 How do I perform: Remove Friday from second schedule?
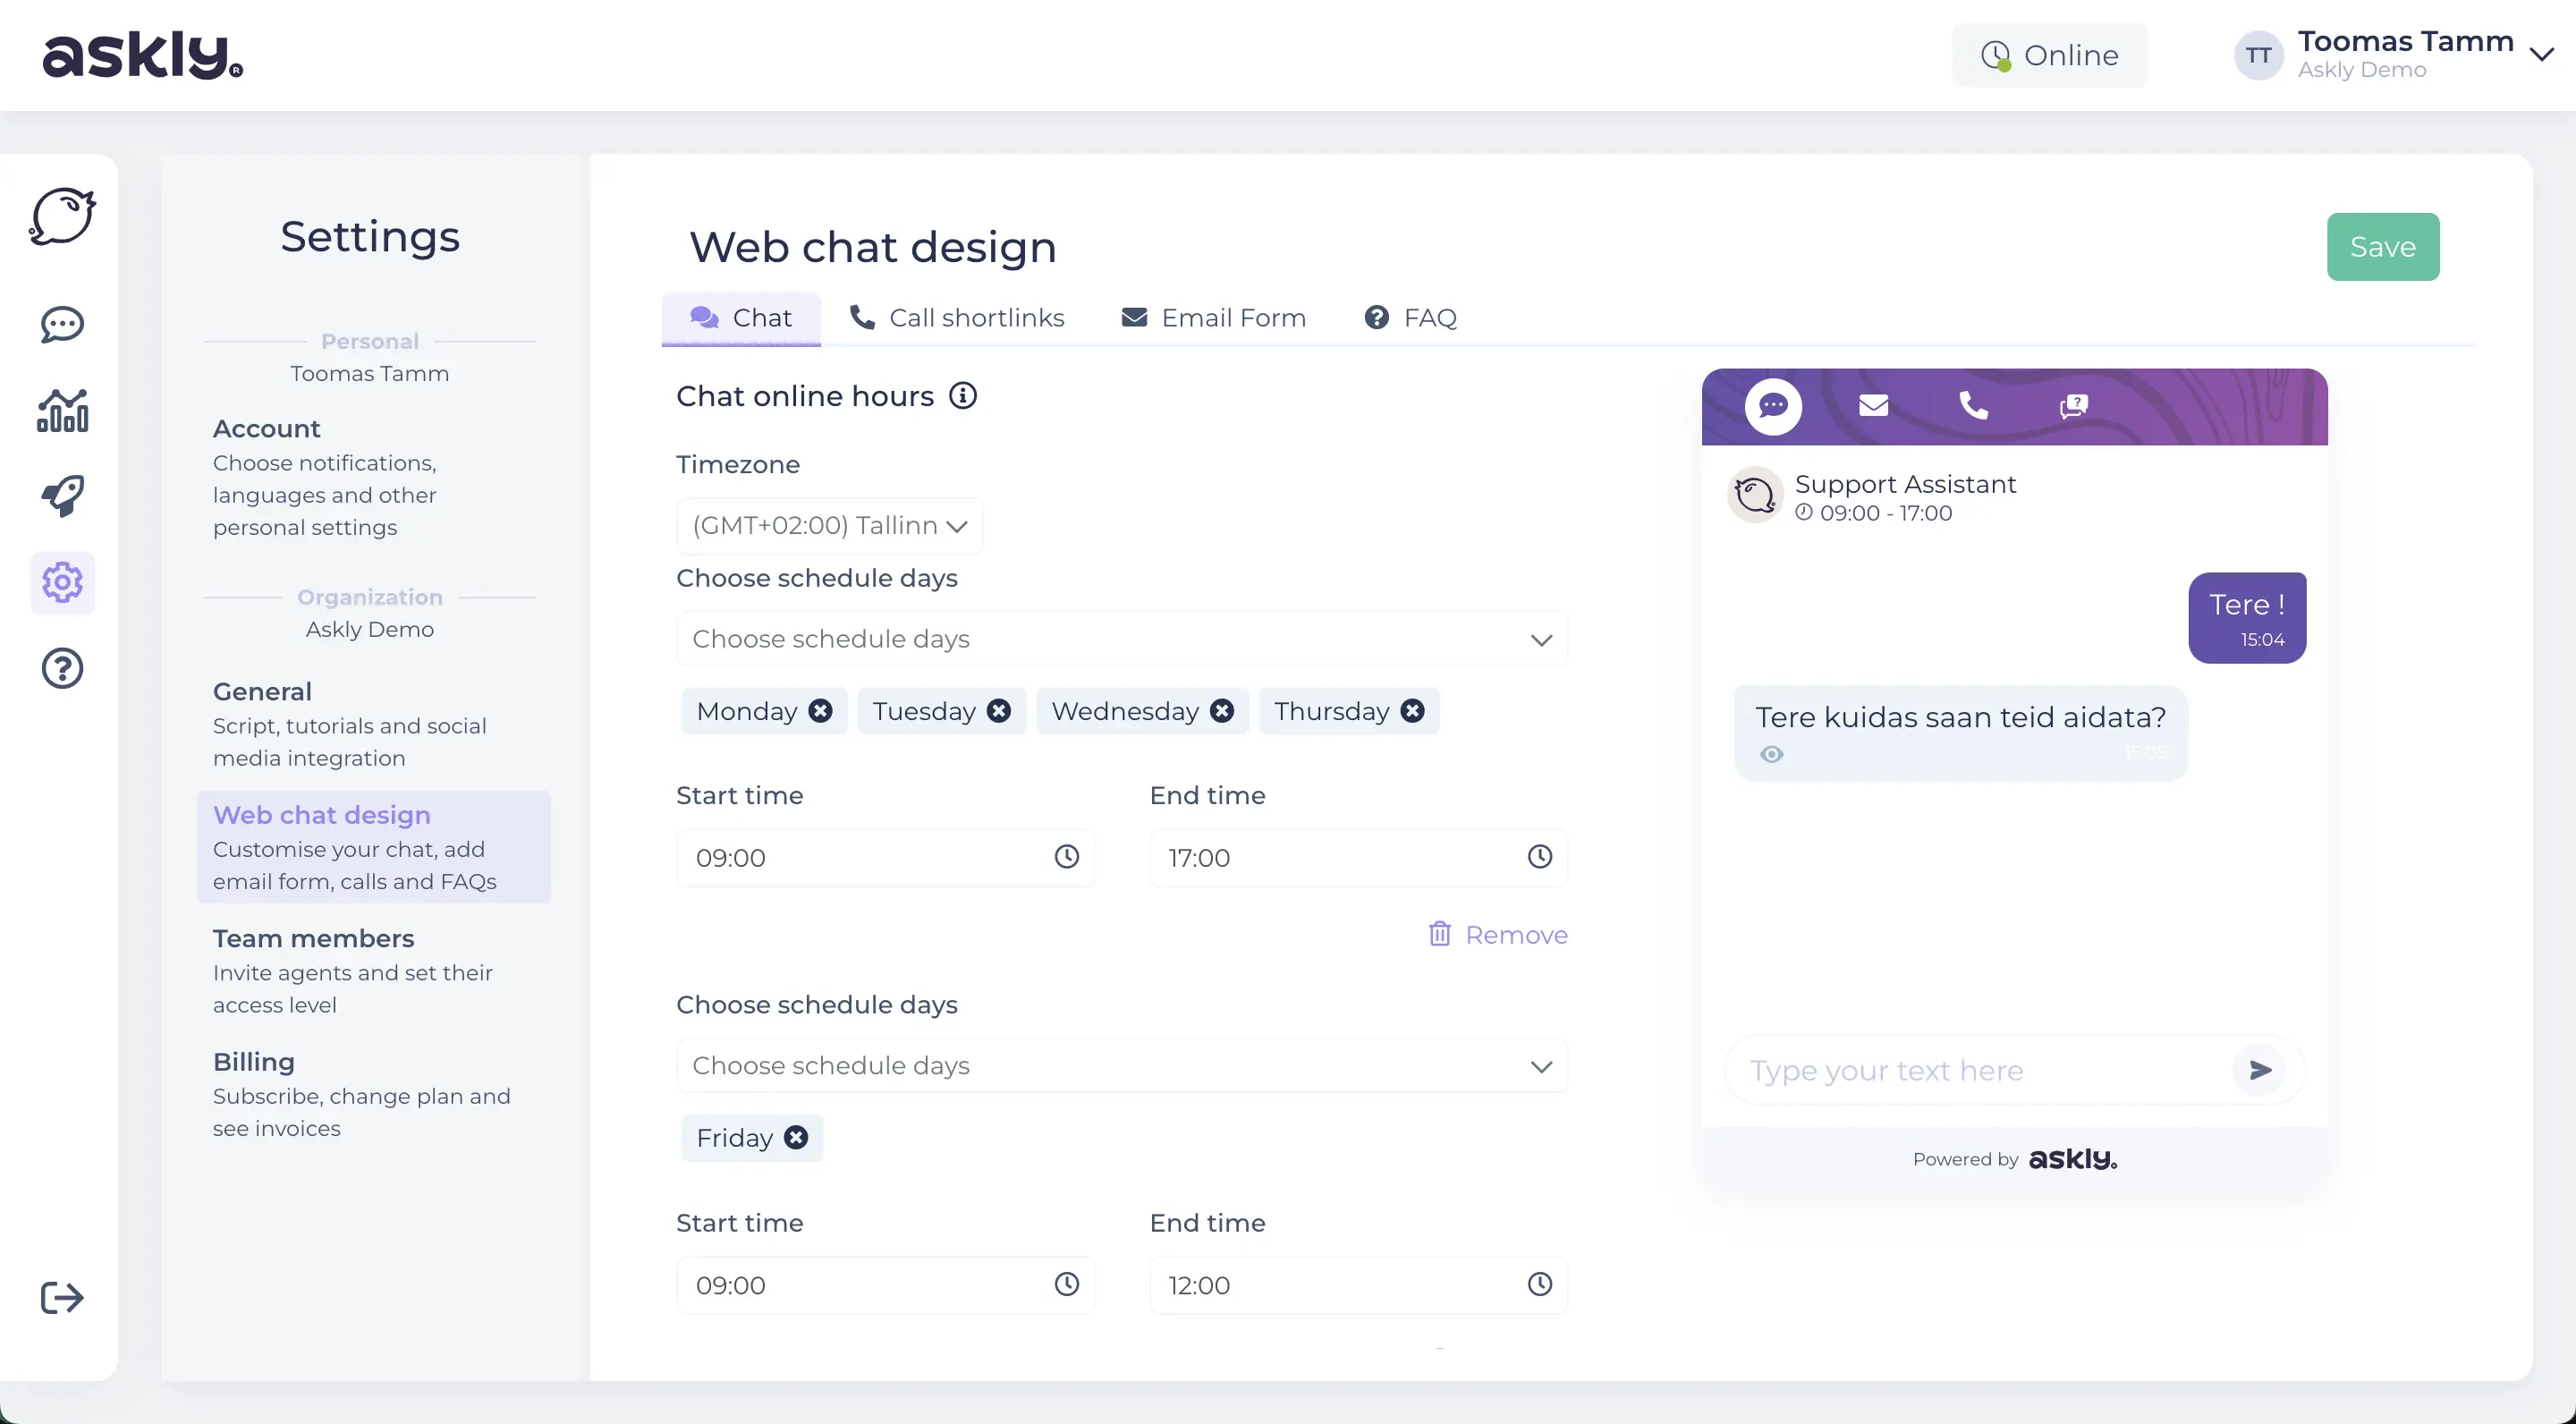[796, 1138]
